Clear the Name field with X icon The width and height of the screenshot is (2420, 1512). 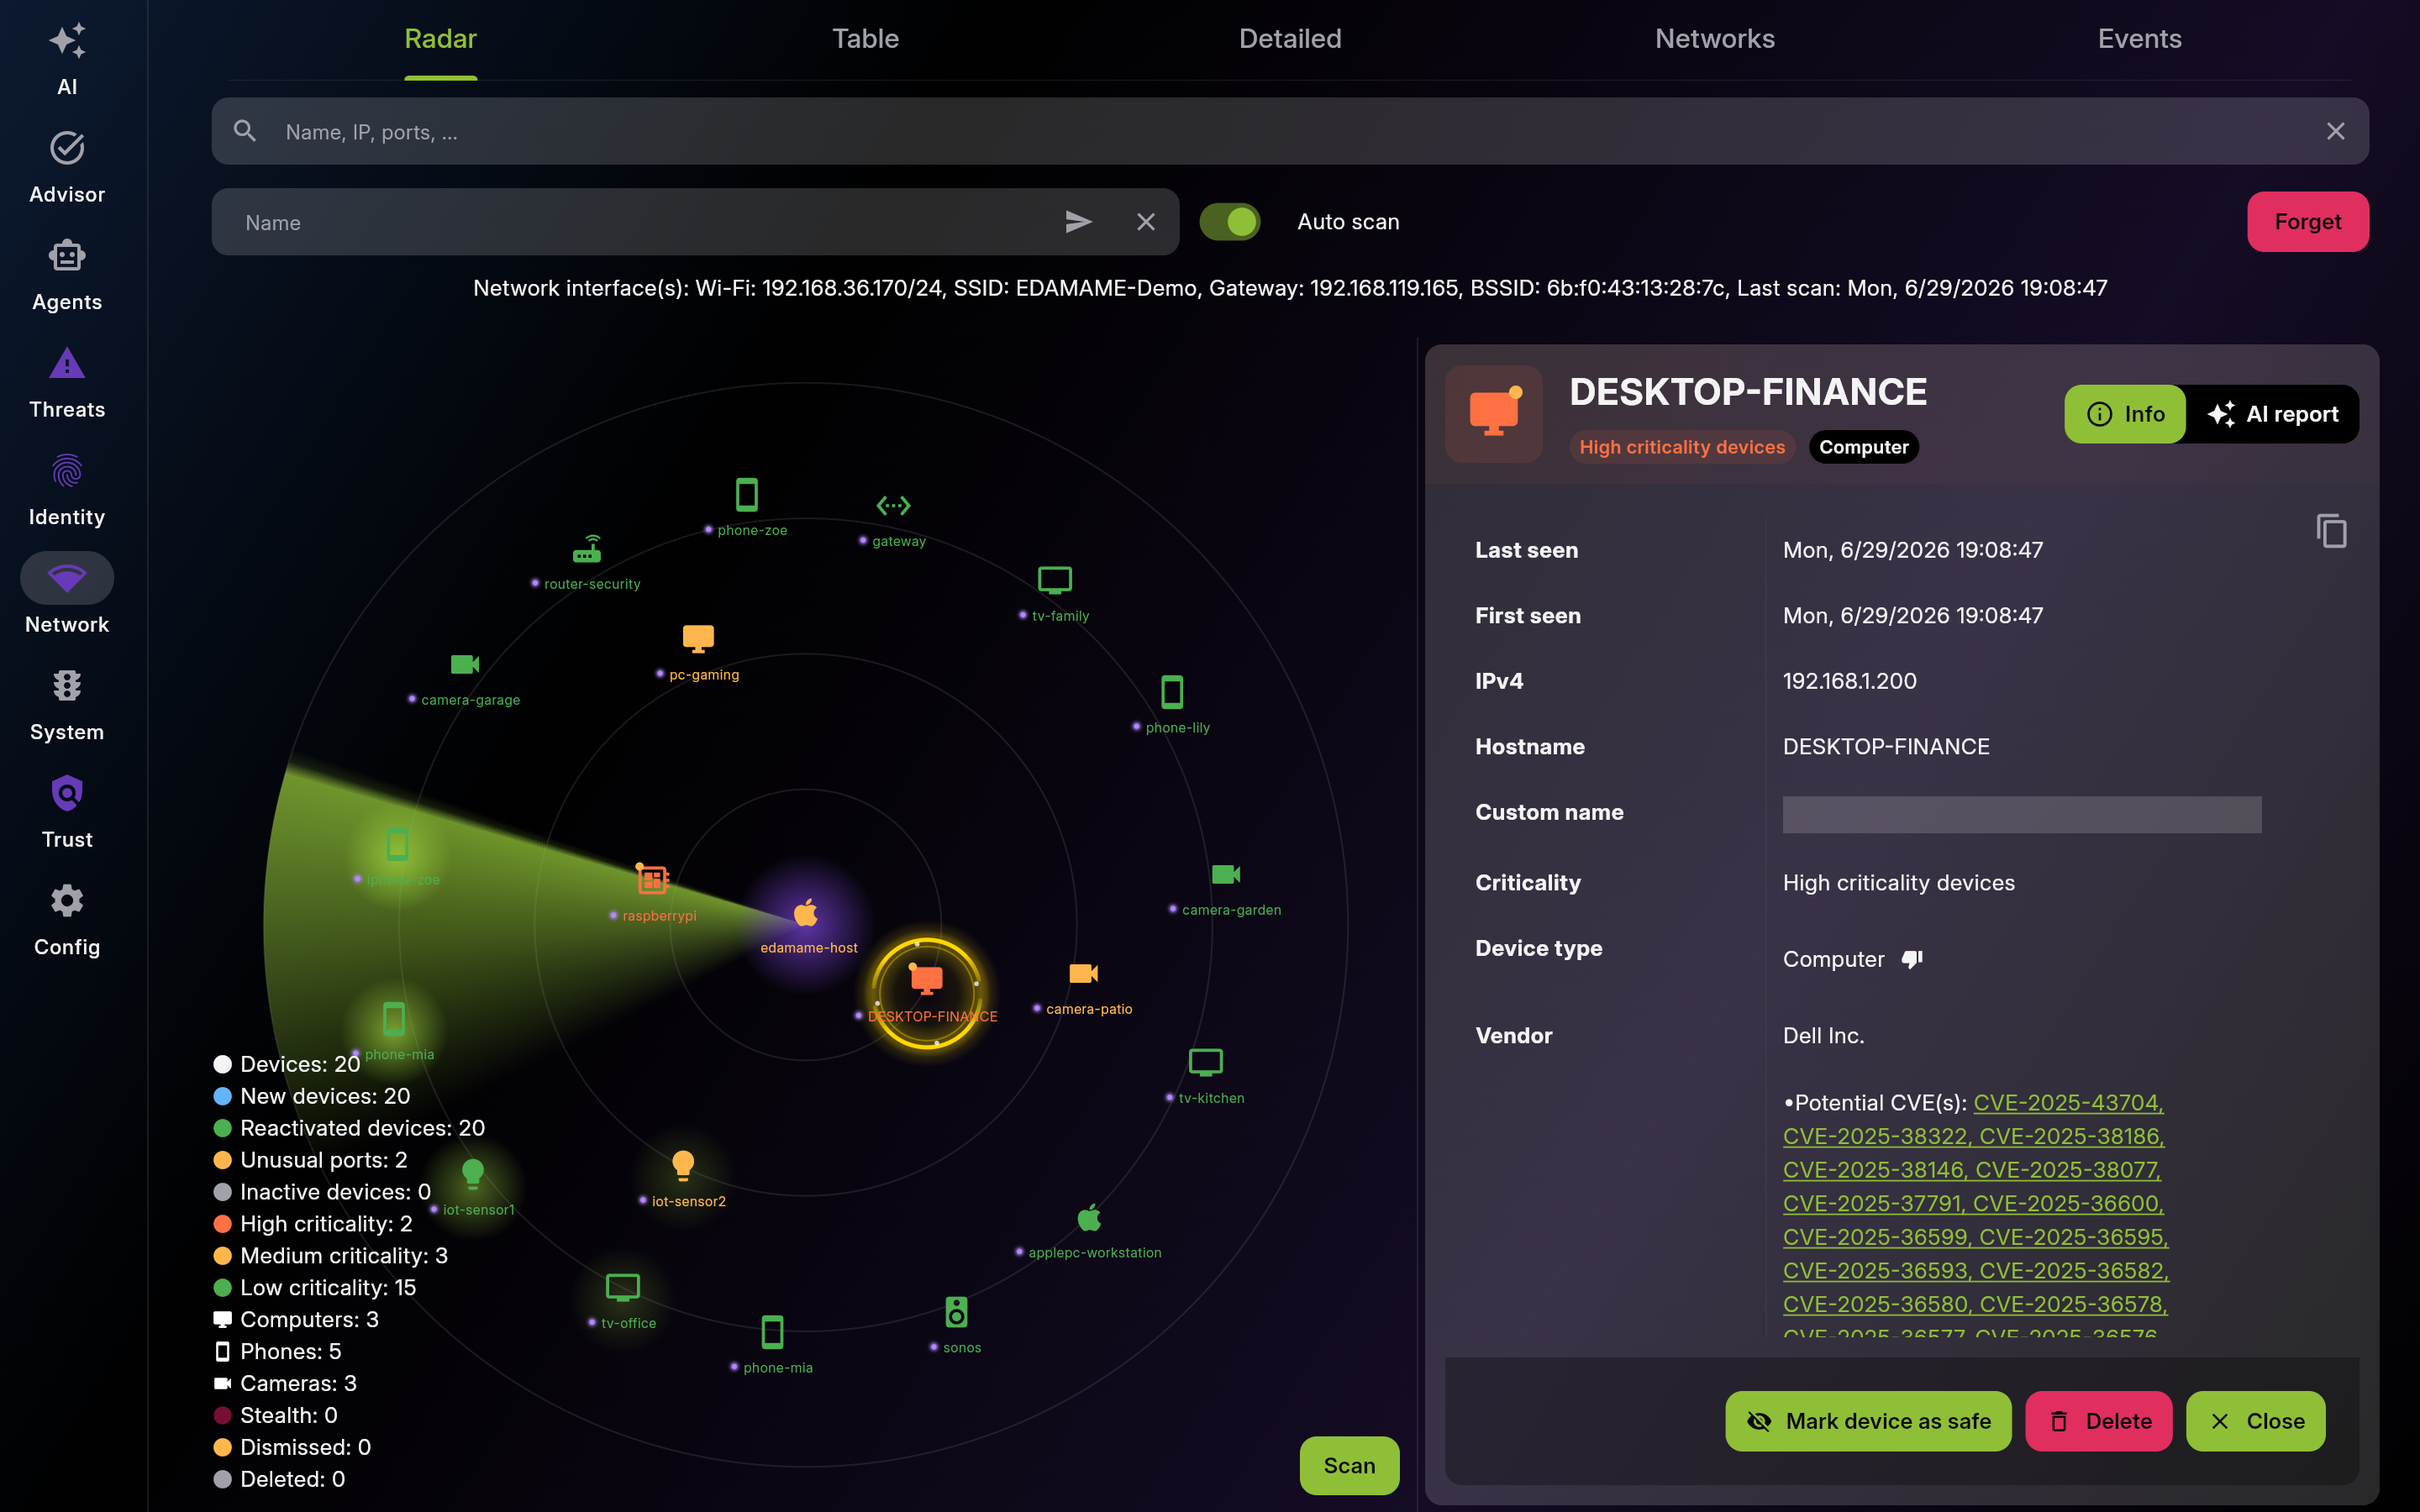(1146, 222)
